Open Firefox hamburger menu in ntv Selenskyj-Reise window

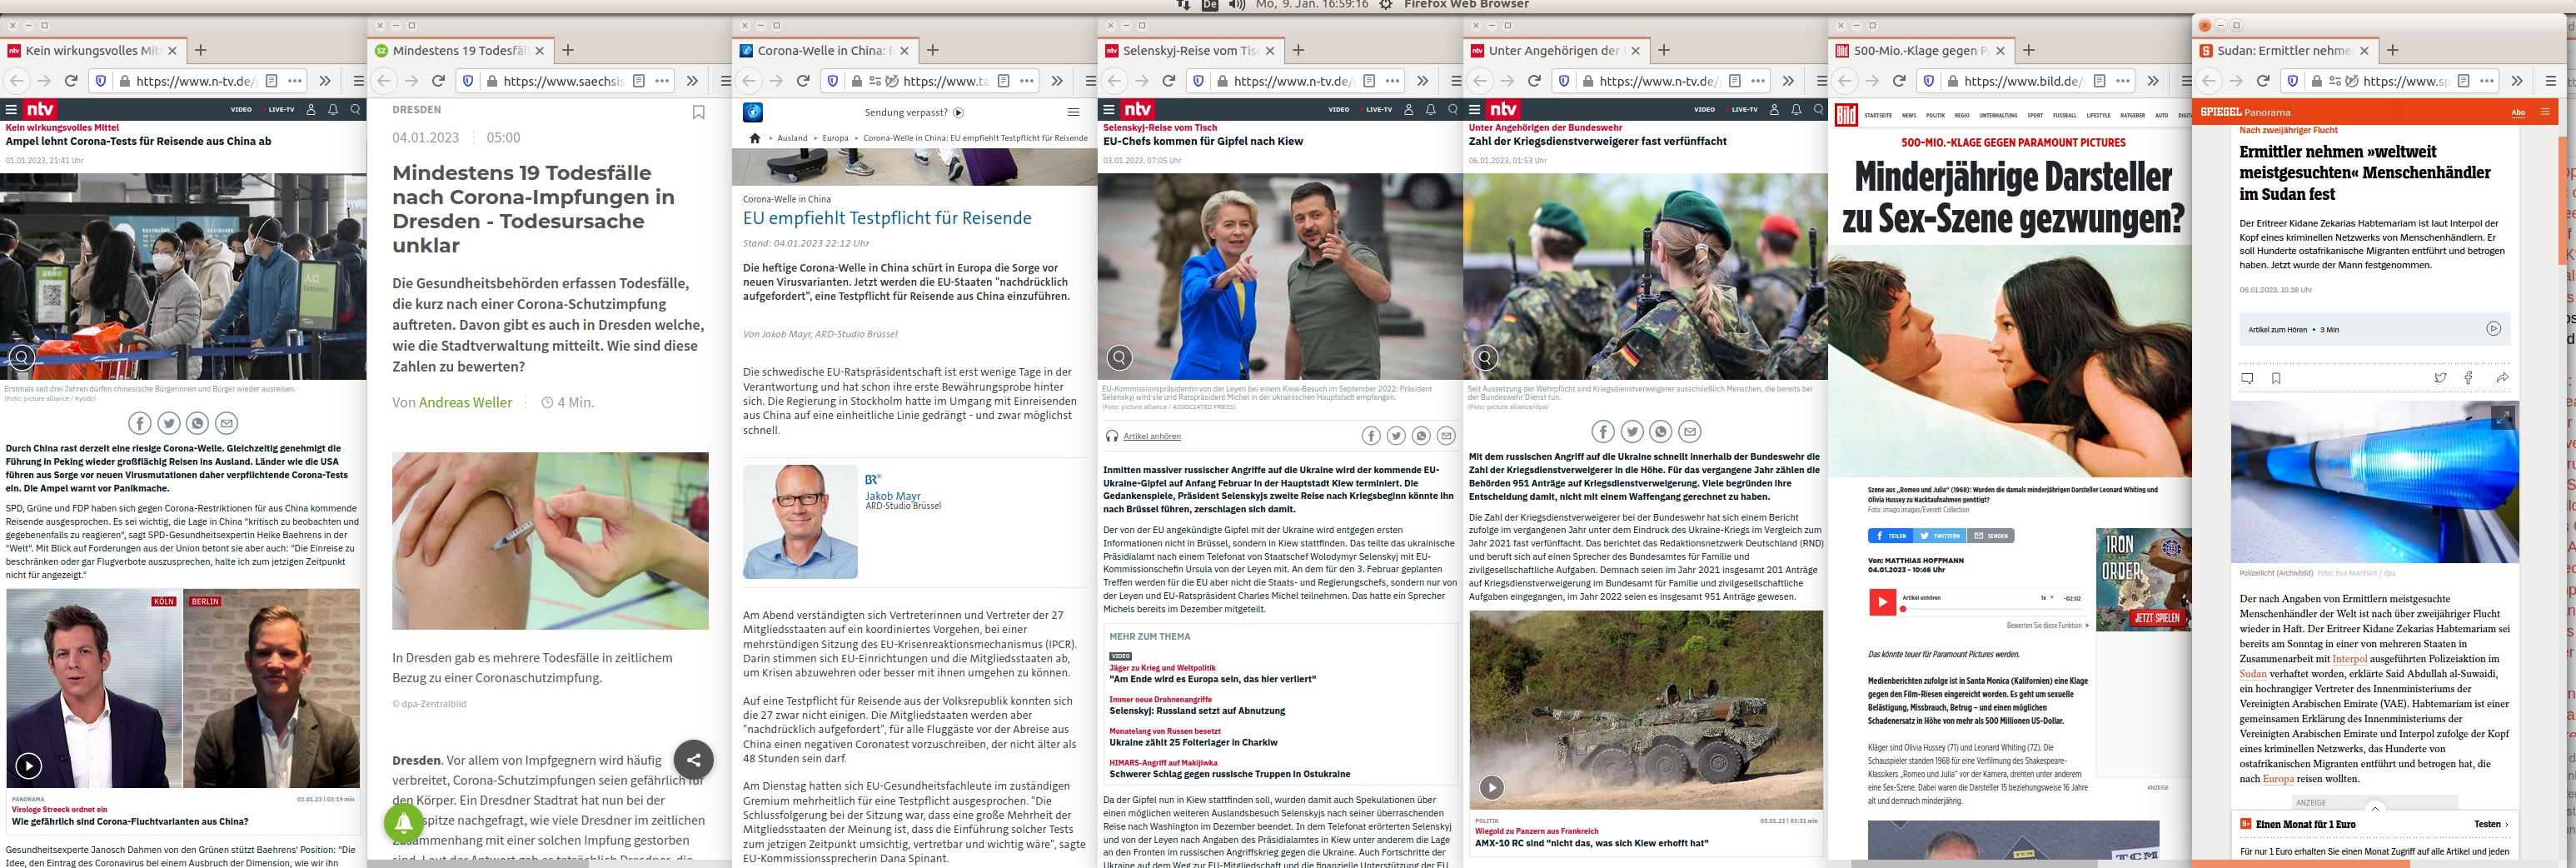click(x=1456, y=81)
